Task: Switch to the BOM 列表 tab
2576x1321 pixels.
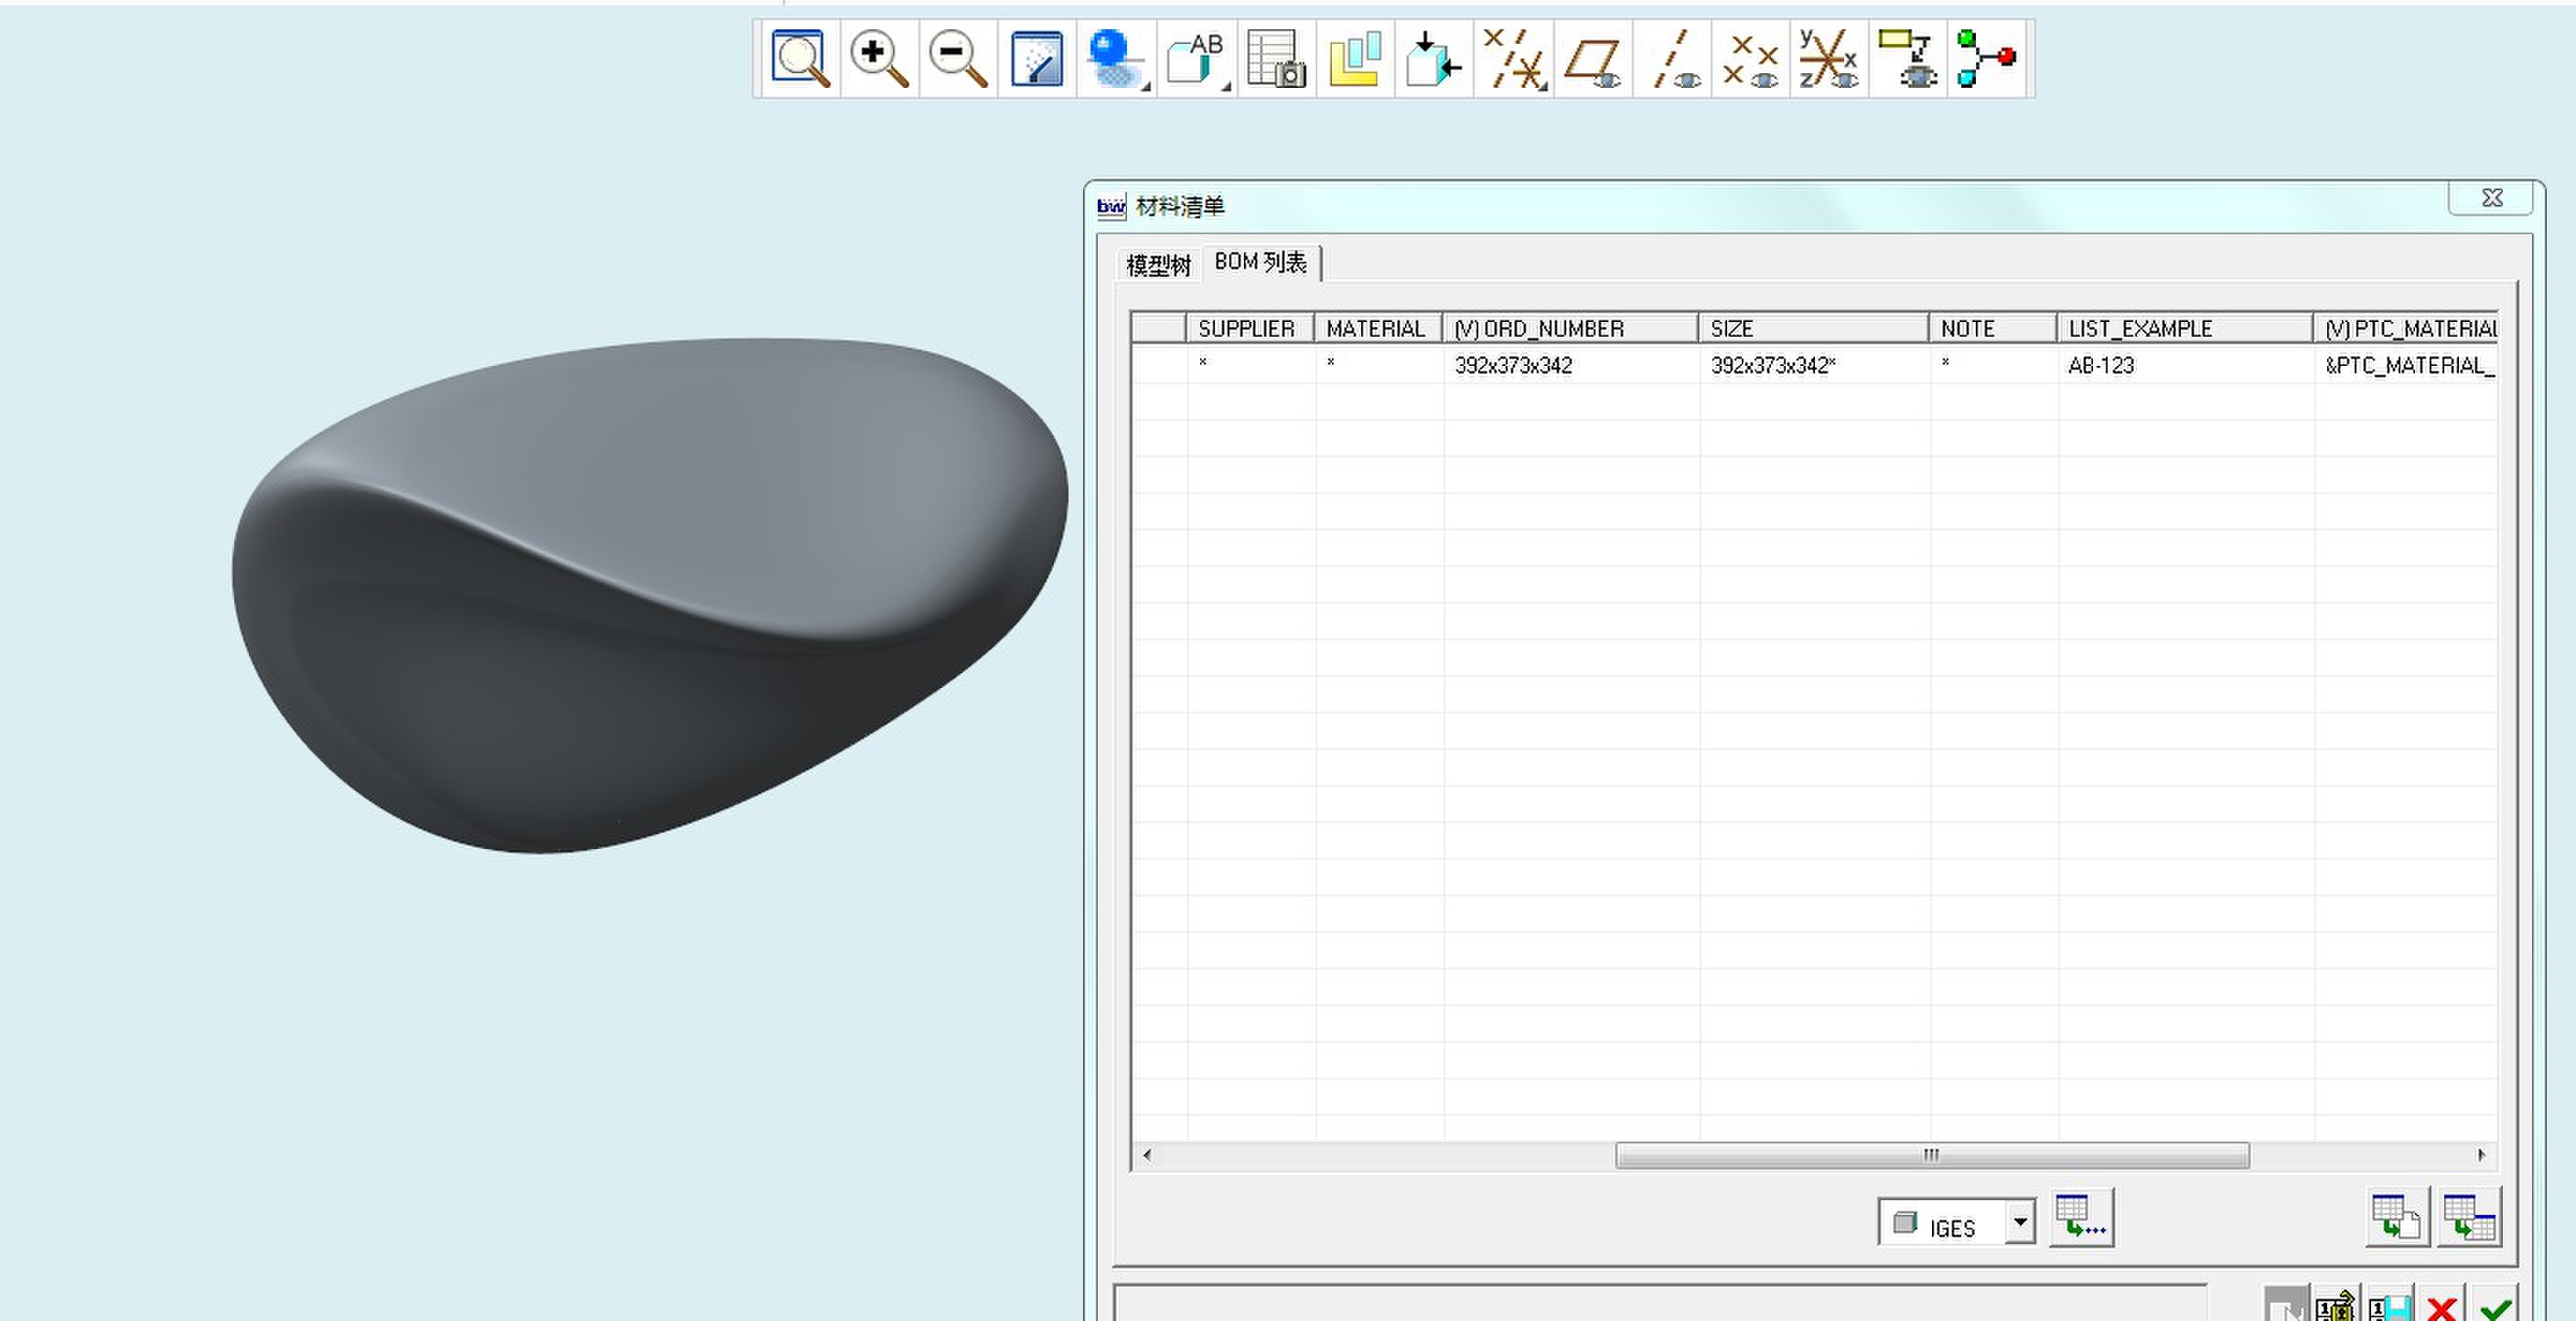Action: click(x=1260, y=262)
